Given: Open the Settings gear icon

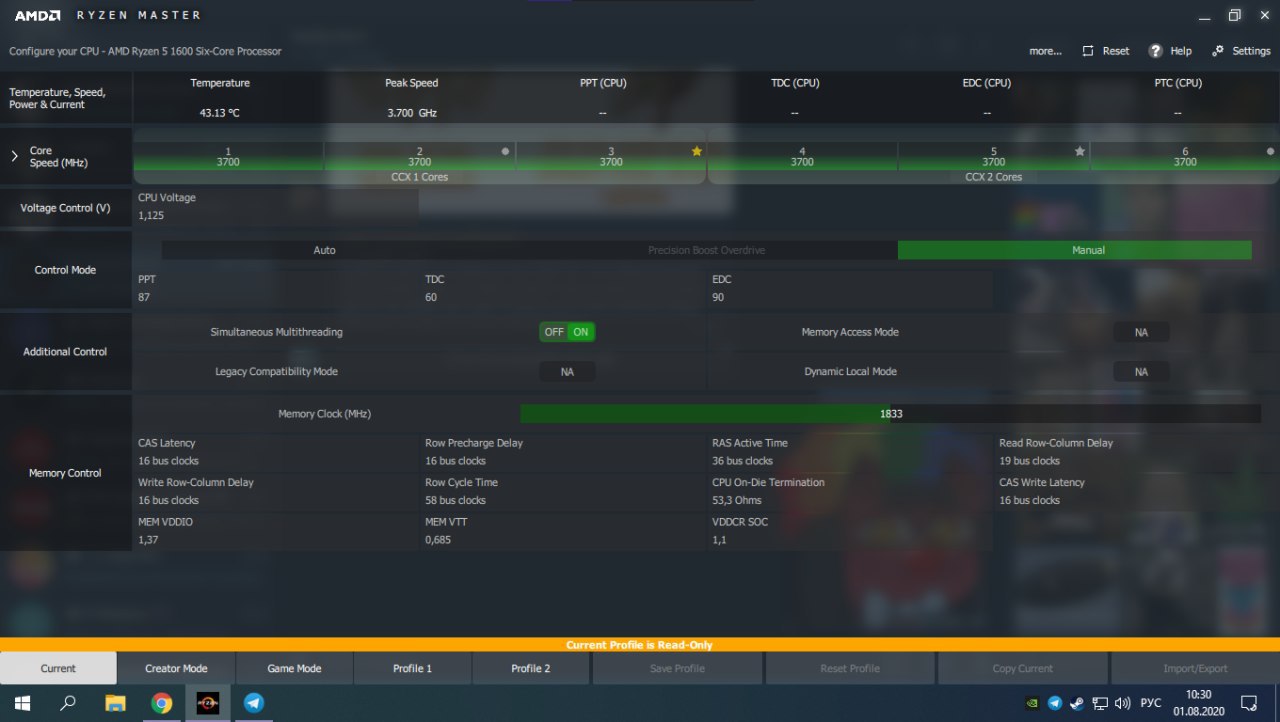Looking at the screenshot, I should click(x=1218, y=51).
